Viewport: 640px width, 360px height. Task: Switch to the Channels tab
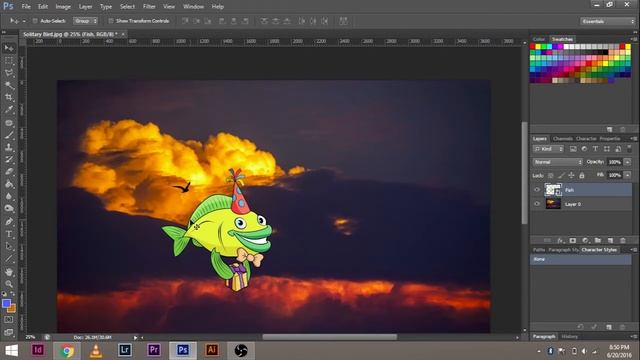[563, 139]
